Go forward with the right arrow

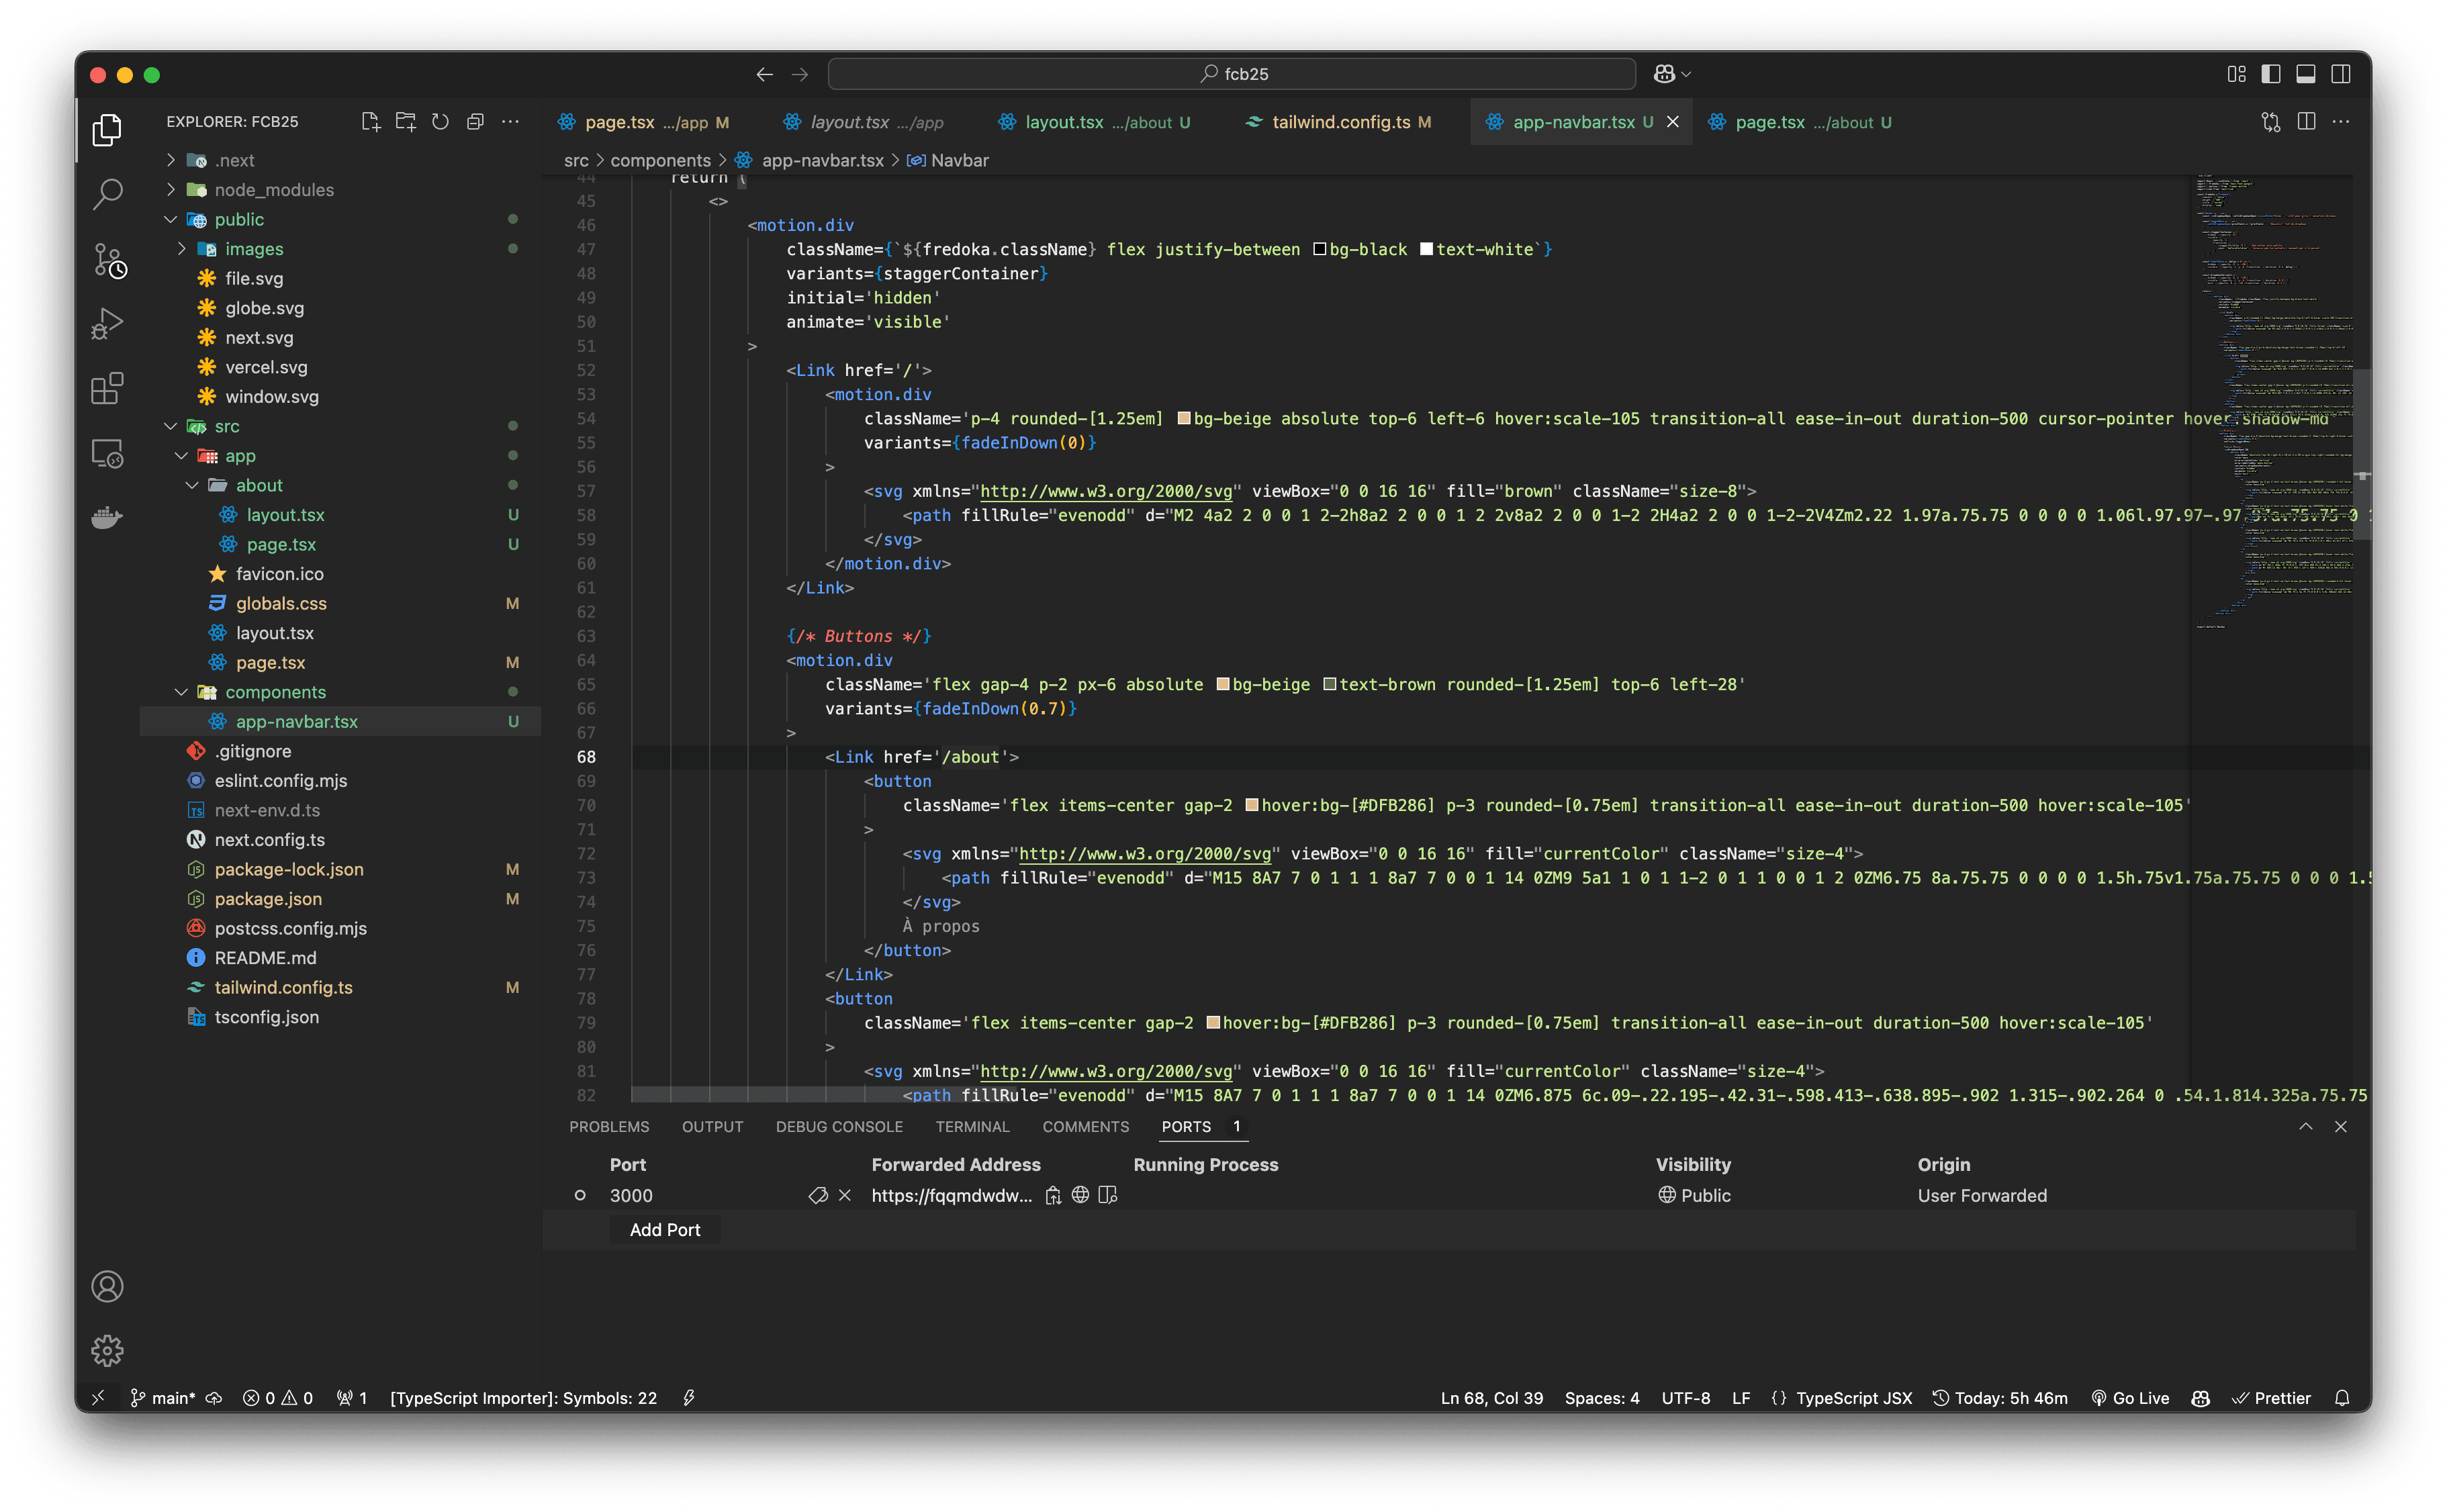(800, 74)
